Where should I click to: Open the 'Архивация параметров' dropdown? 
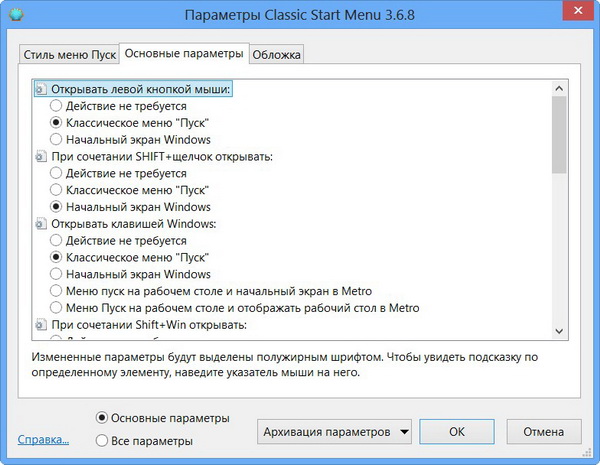pos(335,431)
